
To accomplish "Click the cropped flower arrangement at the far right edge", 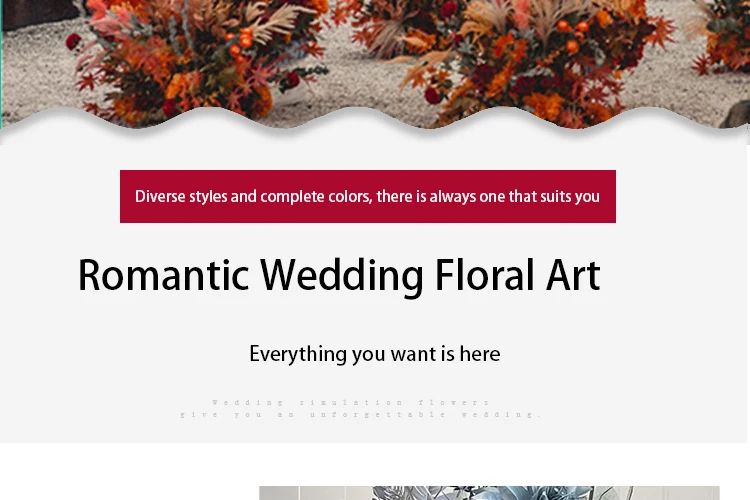I will (x=720, y=36).
